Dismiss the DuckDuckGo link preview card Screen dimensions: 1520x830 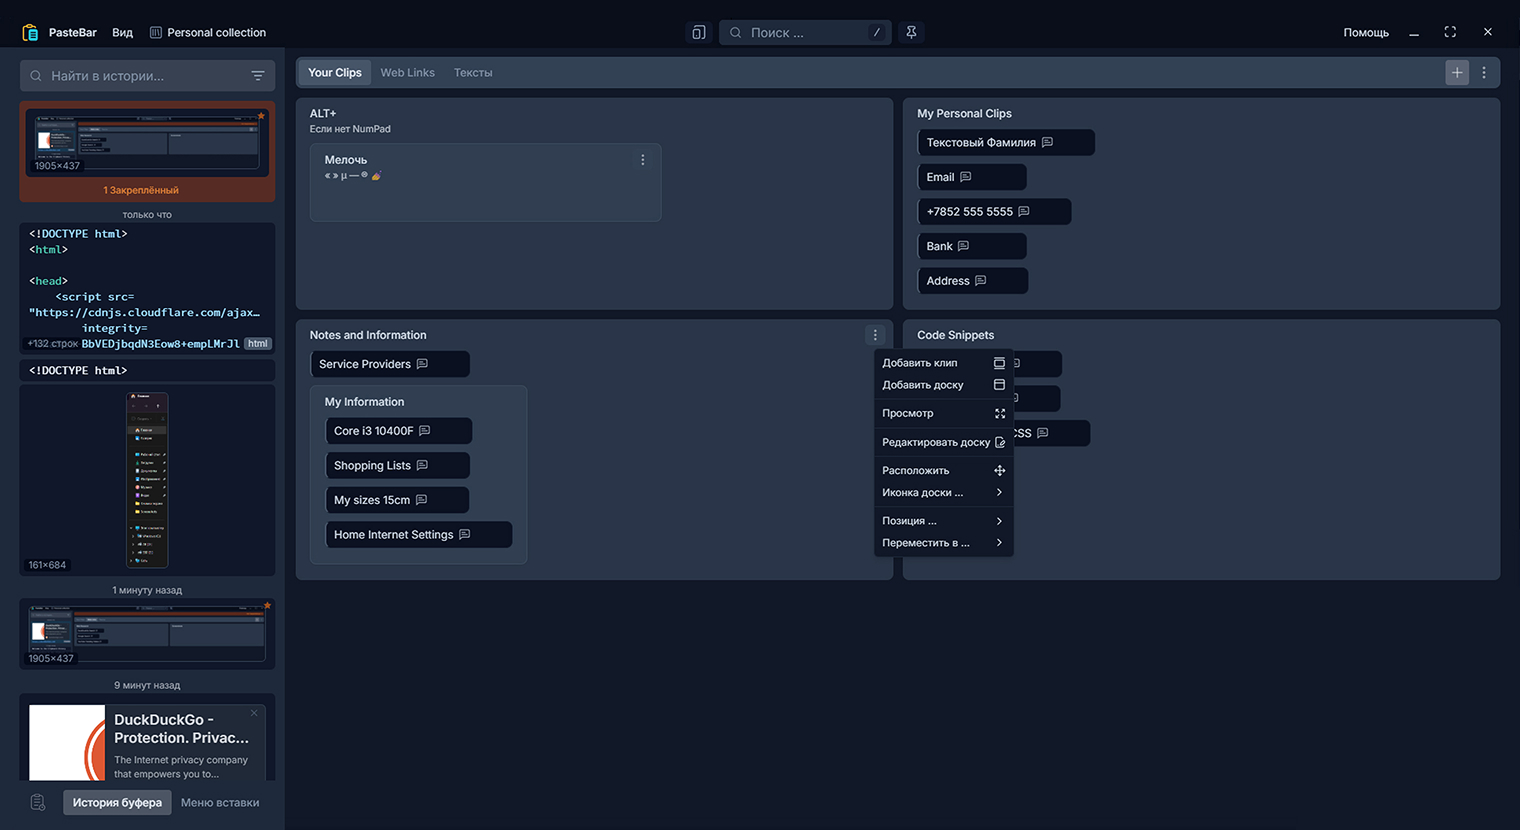(254, 713)
